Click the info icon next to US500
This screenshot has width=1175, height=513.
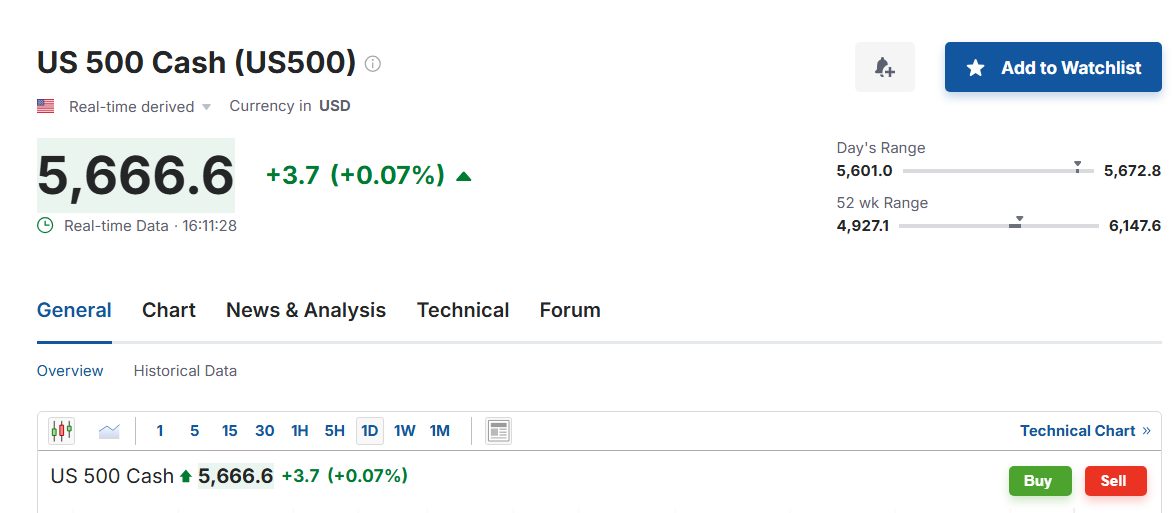373,64
